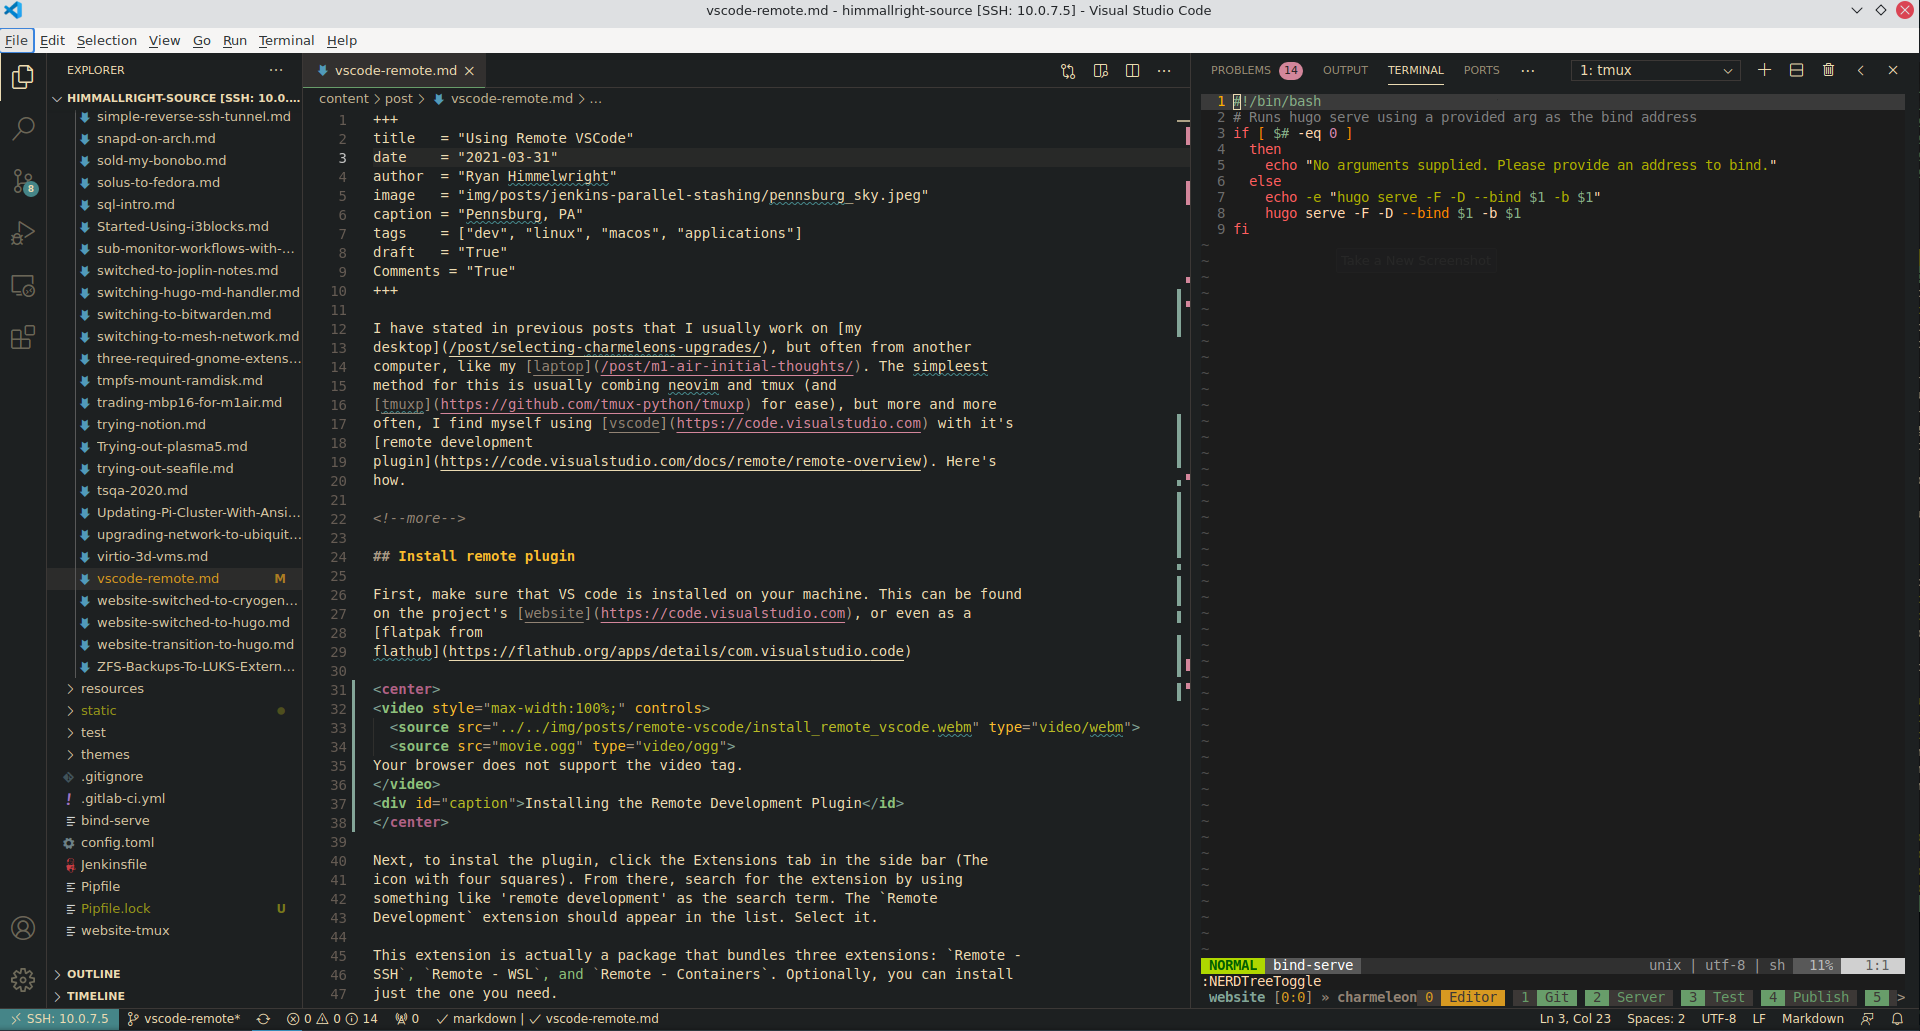
Task: Switch to the PROBLEMS tab
Action: click(1241, 70)
